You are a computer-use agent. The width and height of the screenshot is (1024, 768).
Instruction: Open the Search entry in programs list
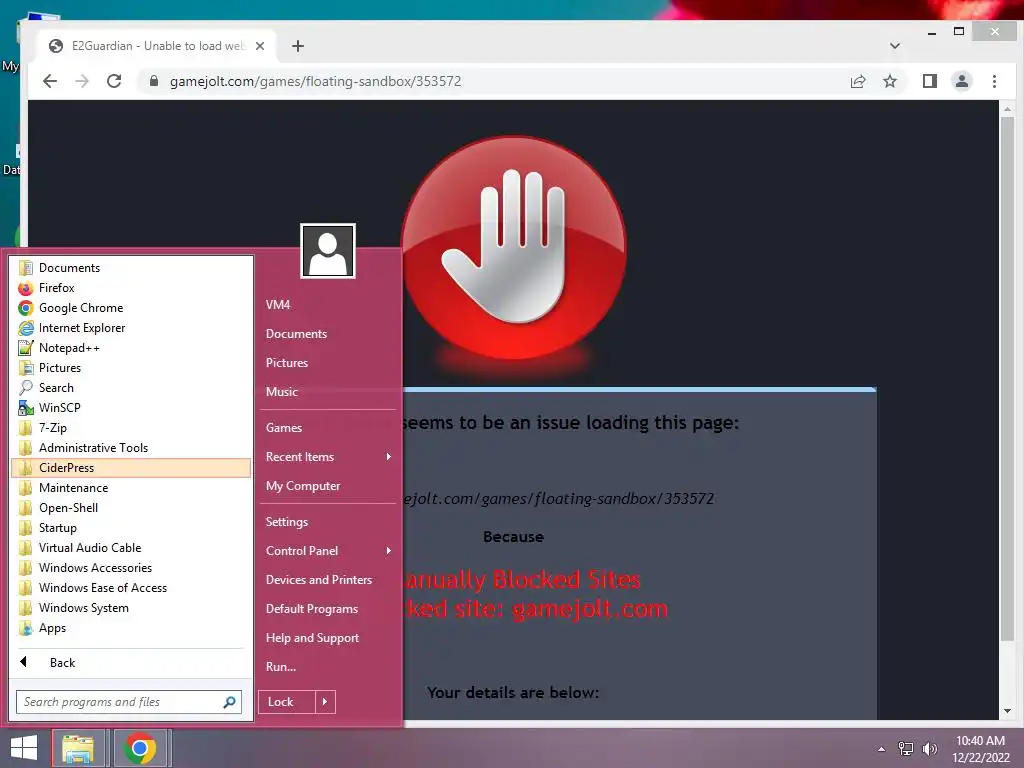click(x=131, y=388)
